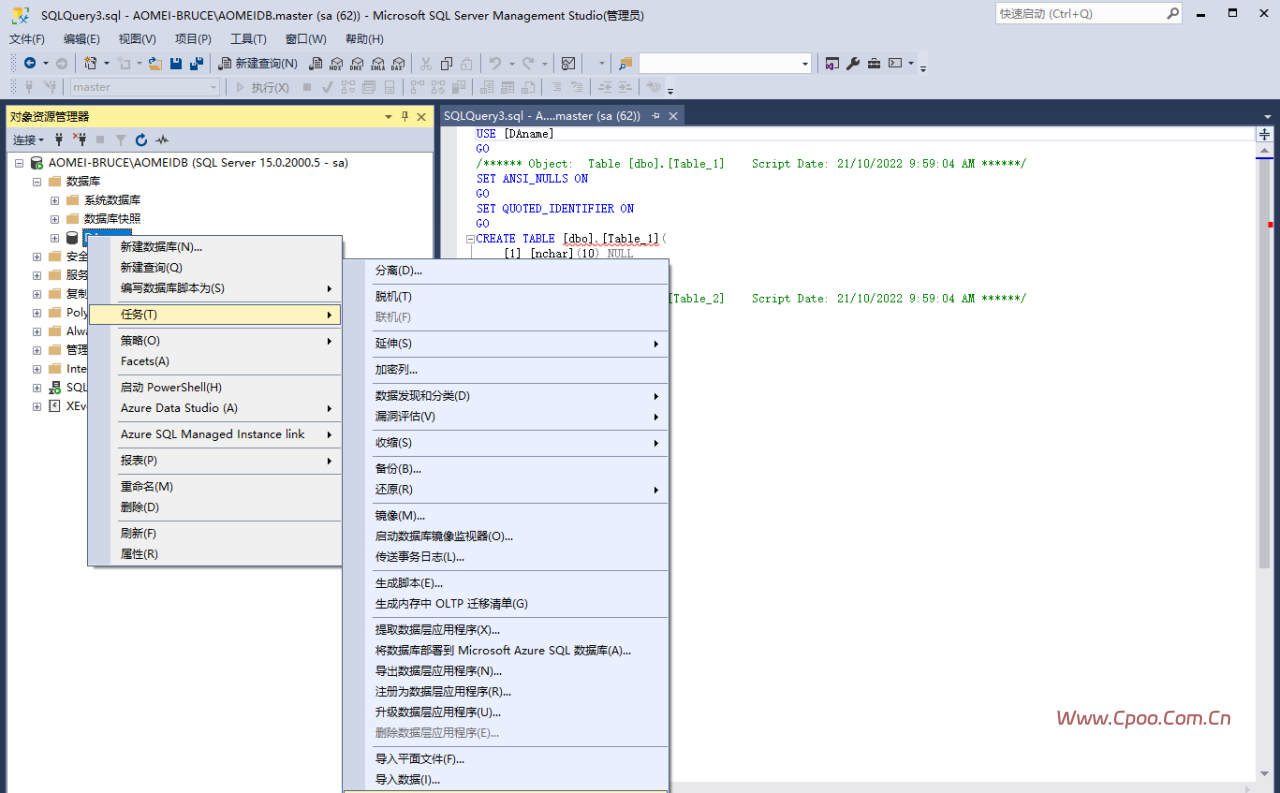This screenshot has height=793, width=1280.
Task: Click the Copy toolbar icon
Action: (447, 63)
